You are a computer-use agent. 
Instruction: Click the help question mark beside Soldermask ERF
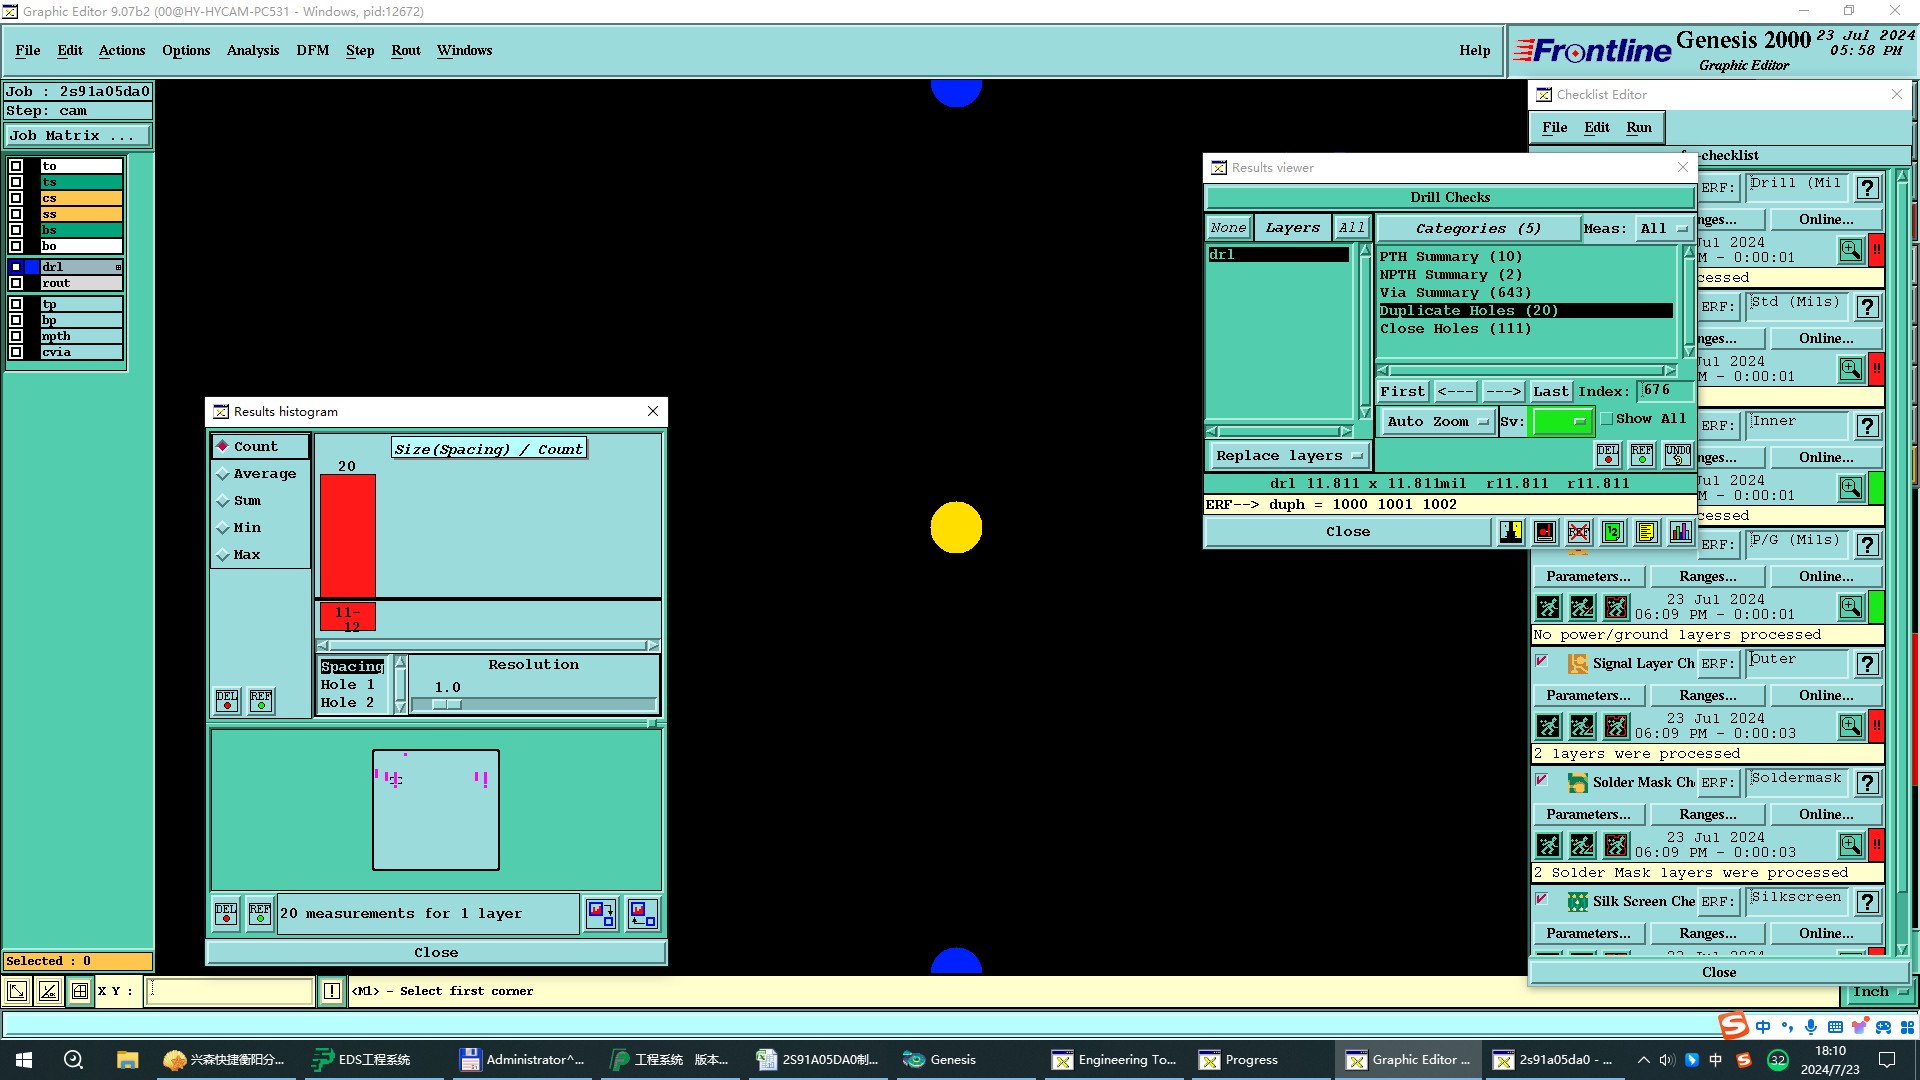tap(1867, 783)
